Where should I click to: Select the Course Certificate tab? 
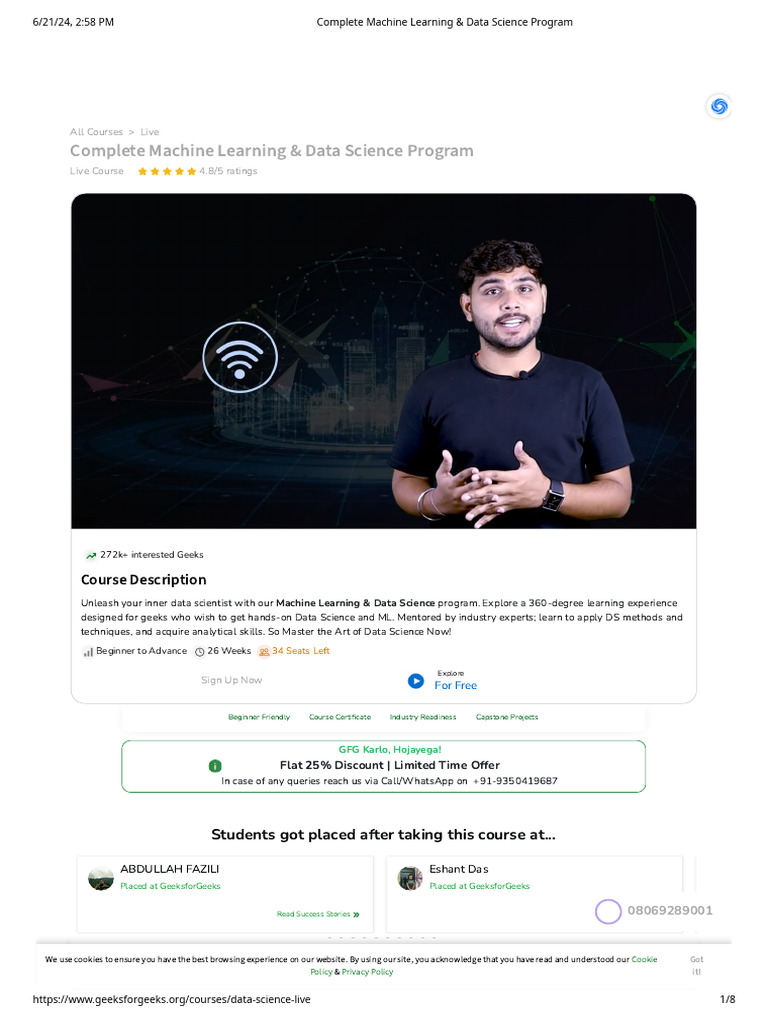[x=340, y=717]
